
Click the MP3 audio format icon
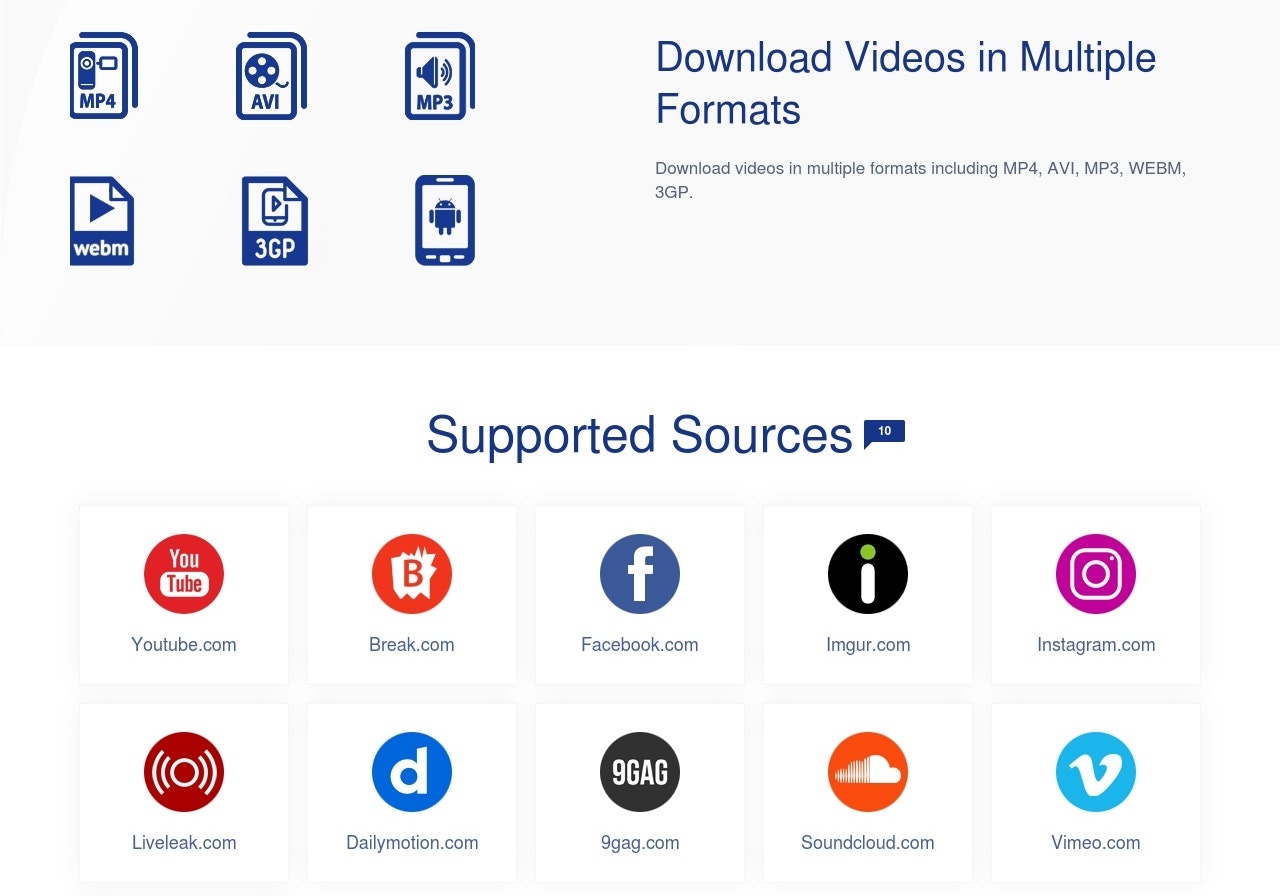tap(440, 76)
